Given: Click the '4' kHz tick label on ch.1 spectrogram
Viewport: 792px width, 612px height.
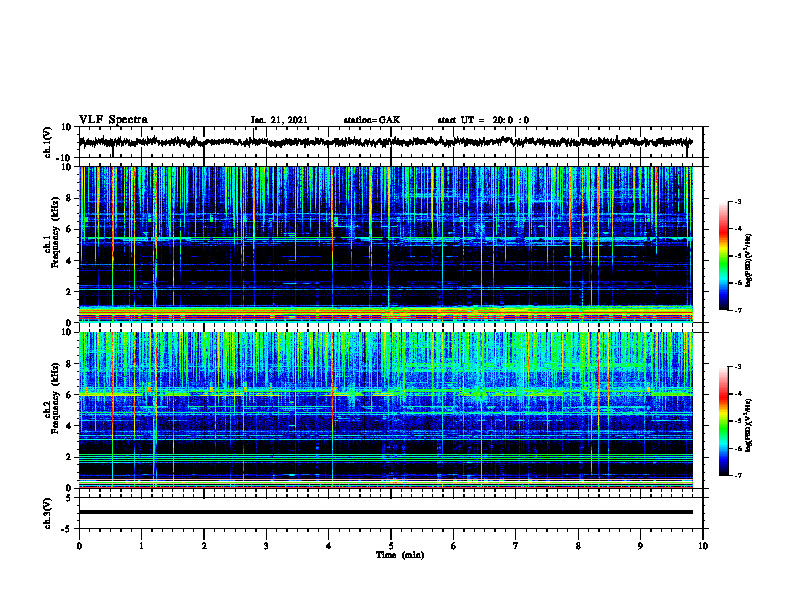Looking at the screenshot, I should [69, 261].
